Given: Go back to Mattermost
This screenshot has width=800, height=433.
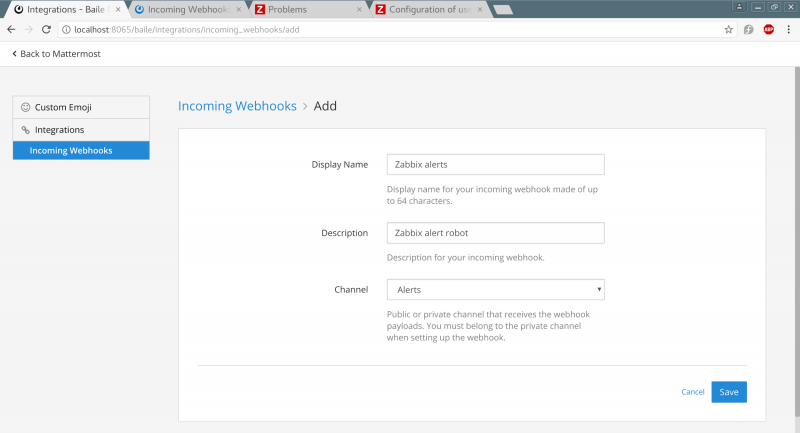Looking at the screenshot, I should 56,54.
